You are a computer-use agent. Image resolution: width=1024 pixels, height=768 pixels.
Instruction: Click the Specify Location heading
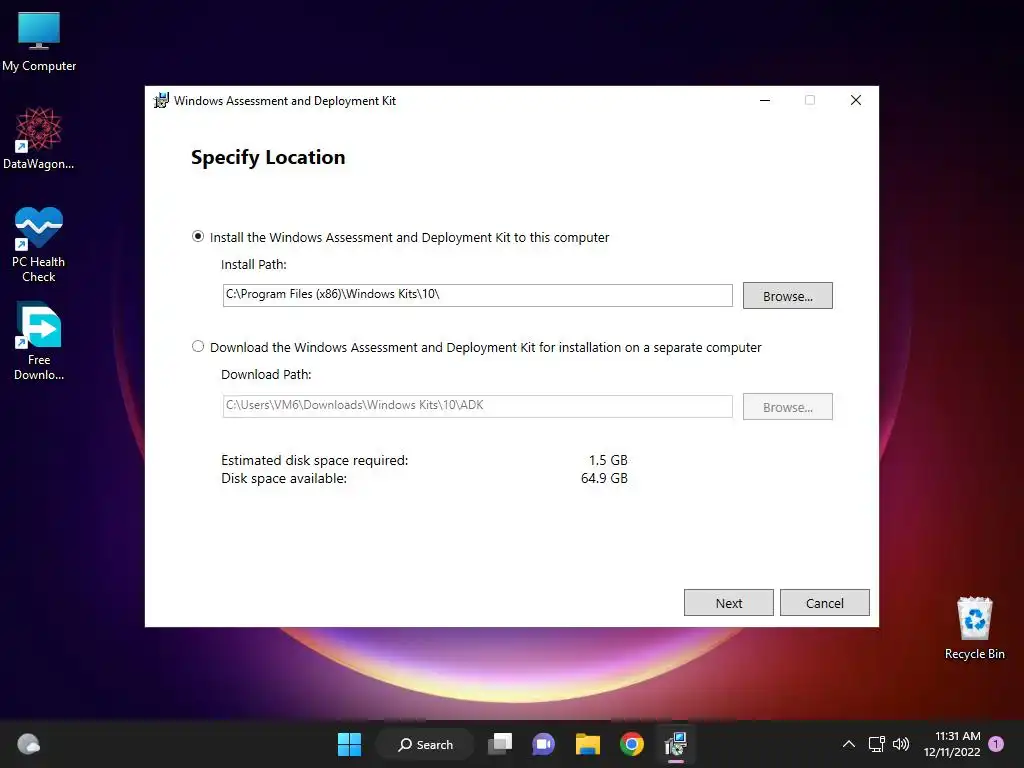click(x=268, y=157)
